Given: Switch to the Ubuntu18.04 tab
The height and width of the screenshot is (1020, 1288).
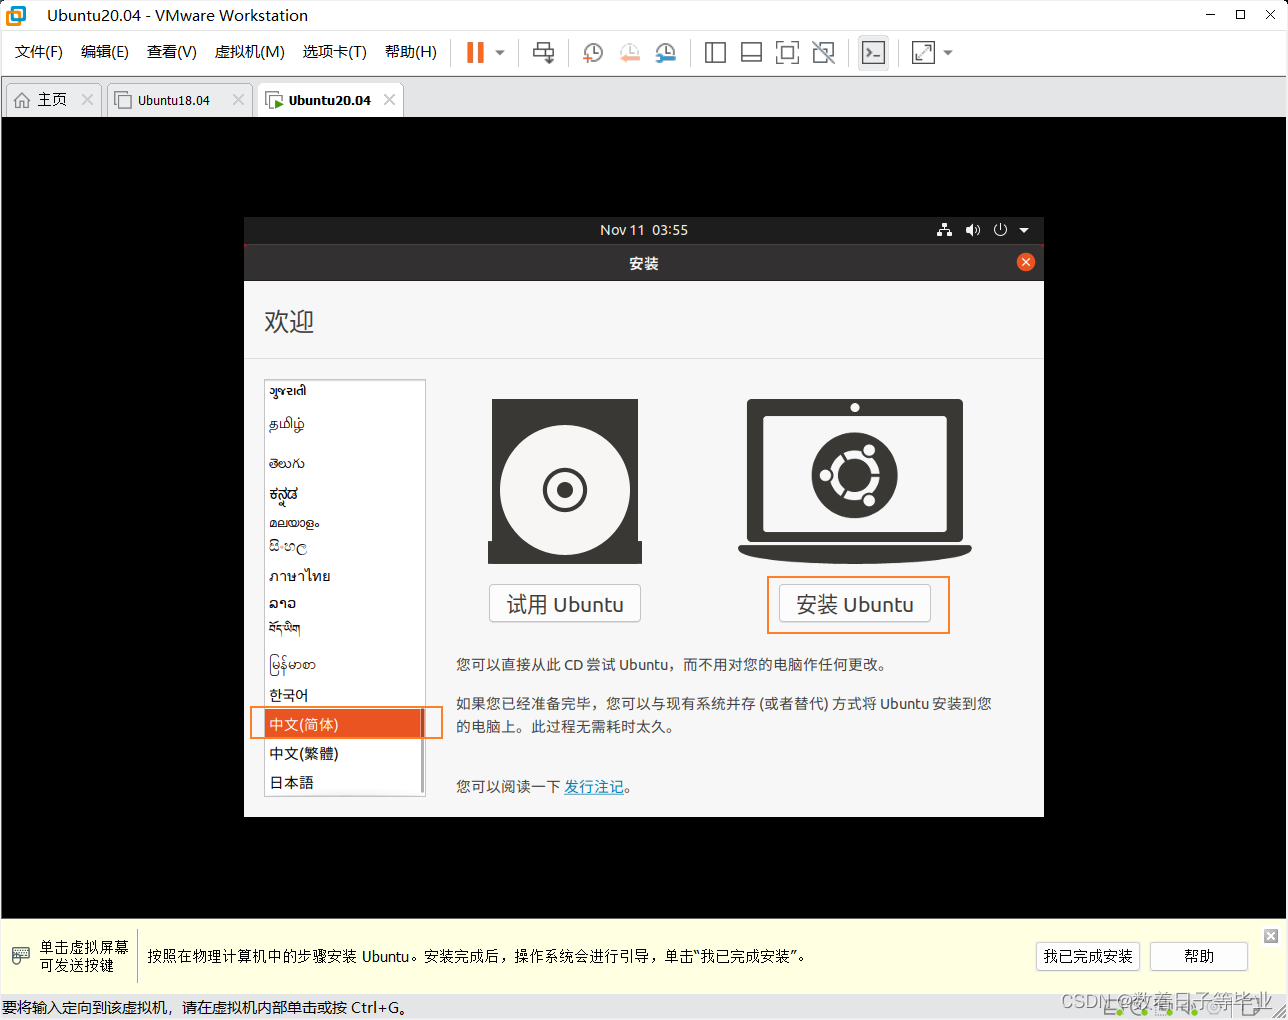Looking at the screenshot, I should point(174,100).
